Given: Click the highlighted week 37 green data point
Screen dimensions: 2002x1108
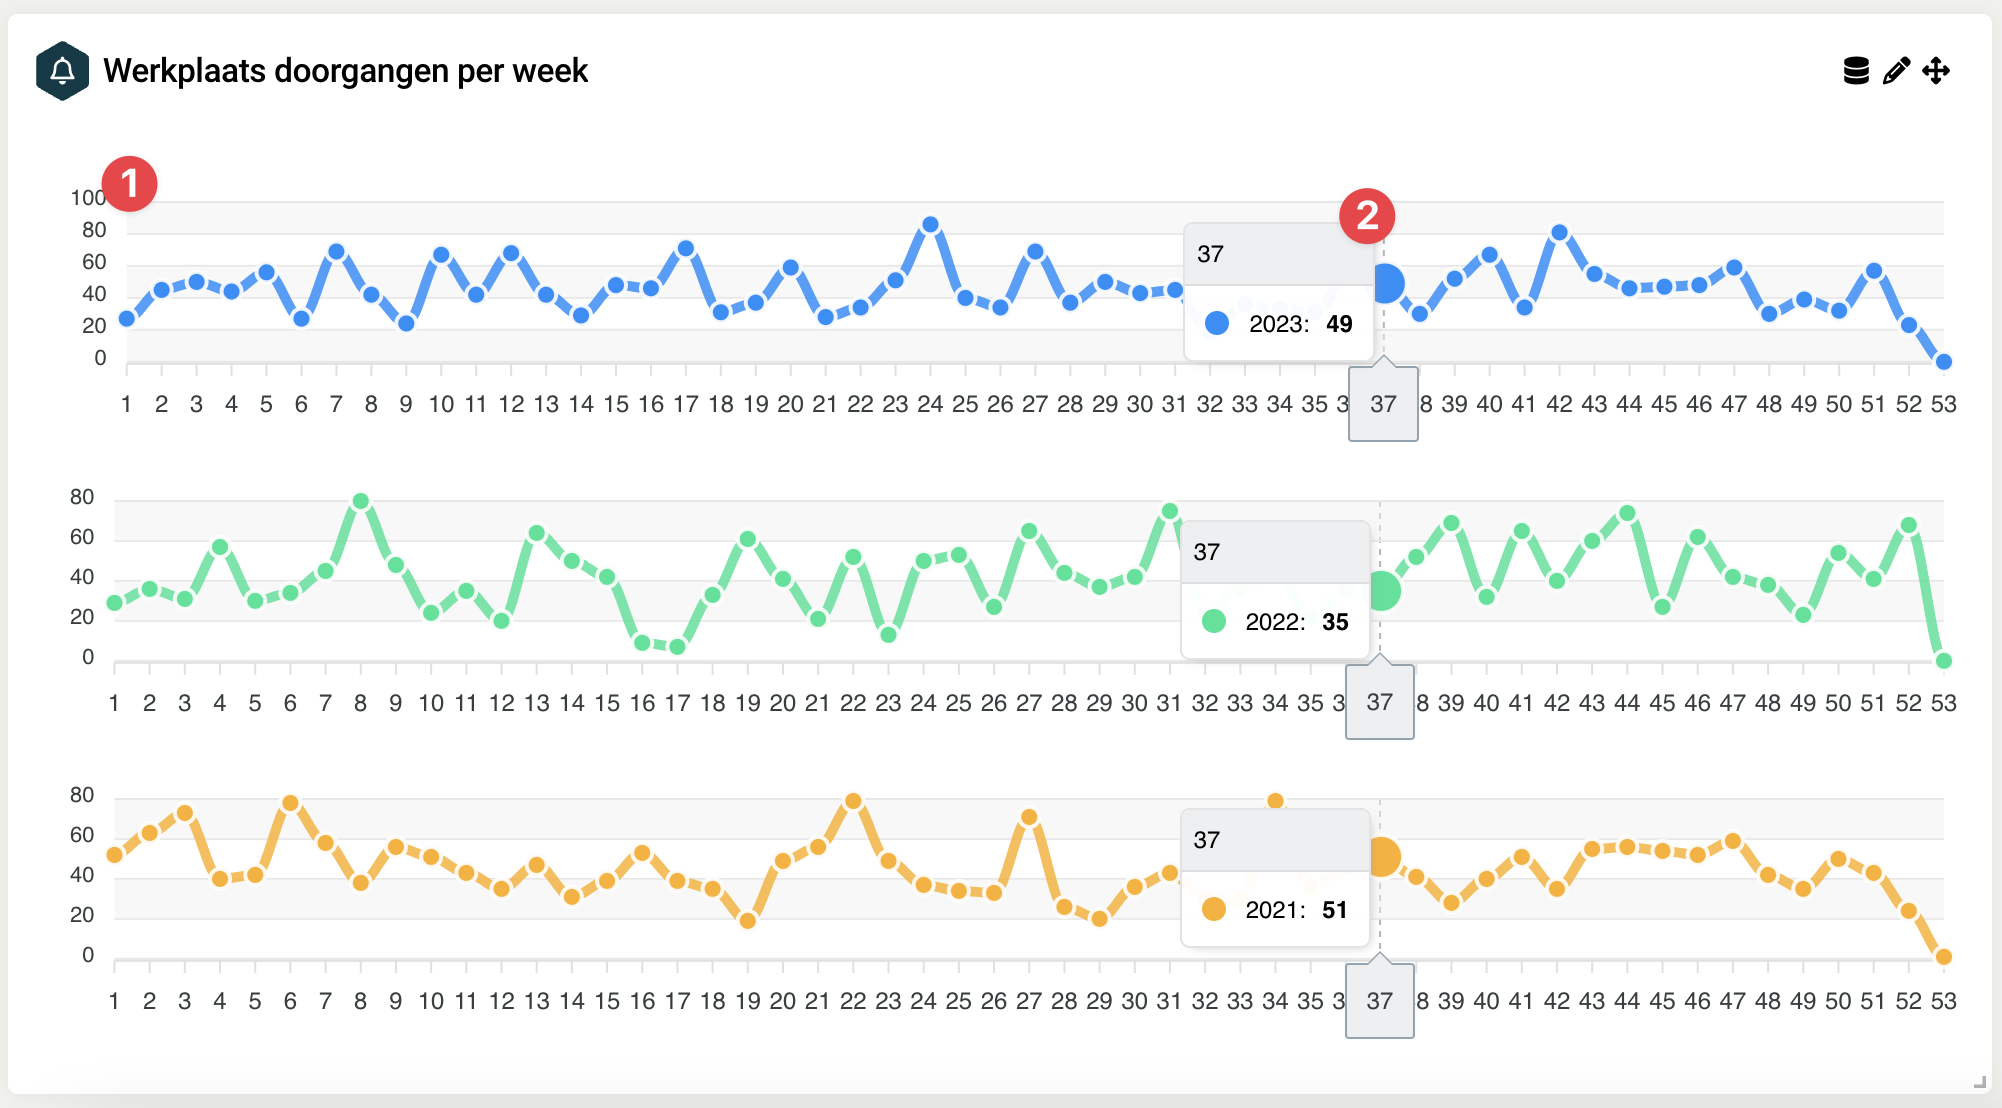Looking at the screenshot, I should tap(1382, 591).
